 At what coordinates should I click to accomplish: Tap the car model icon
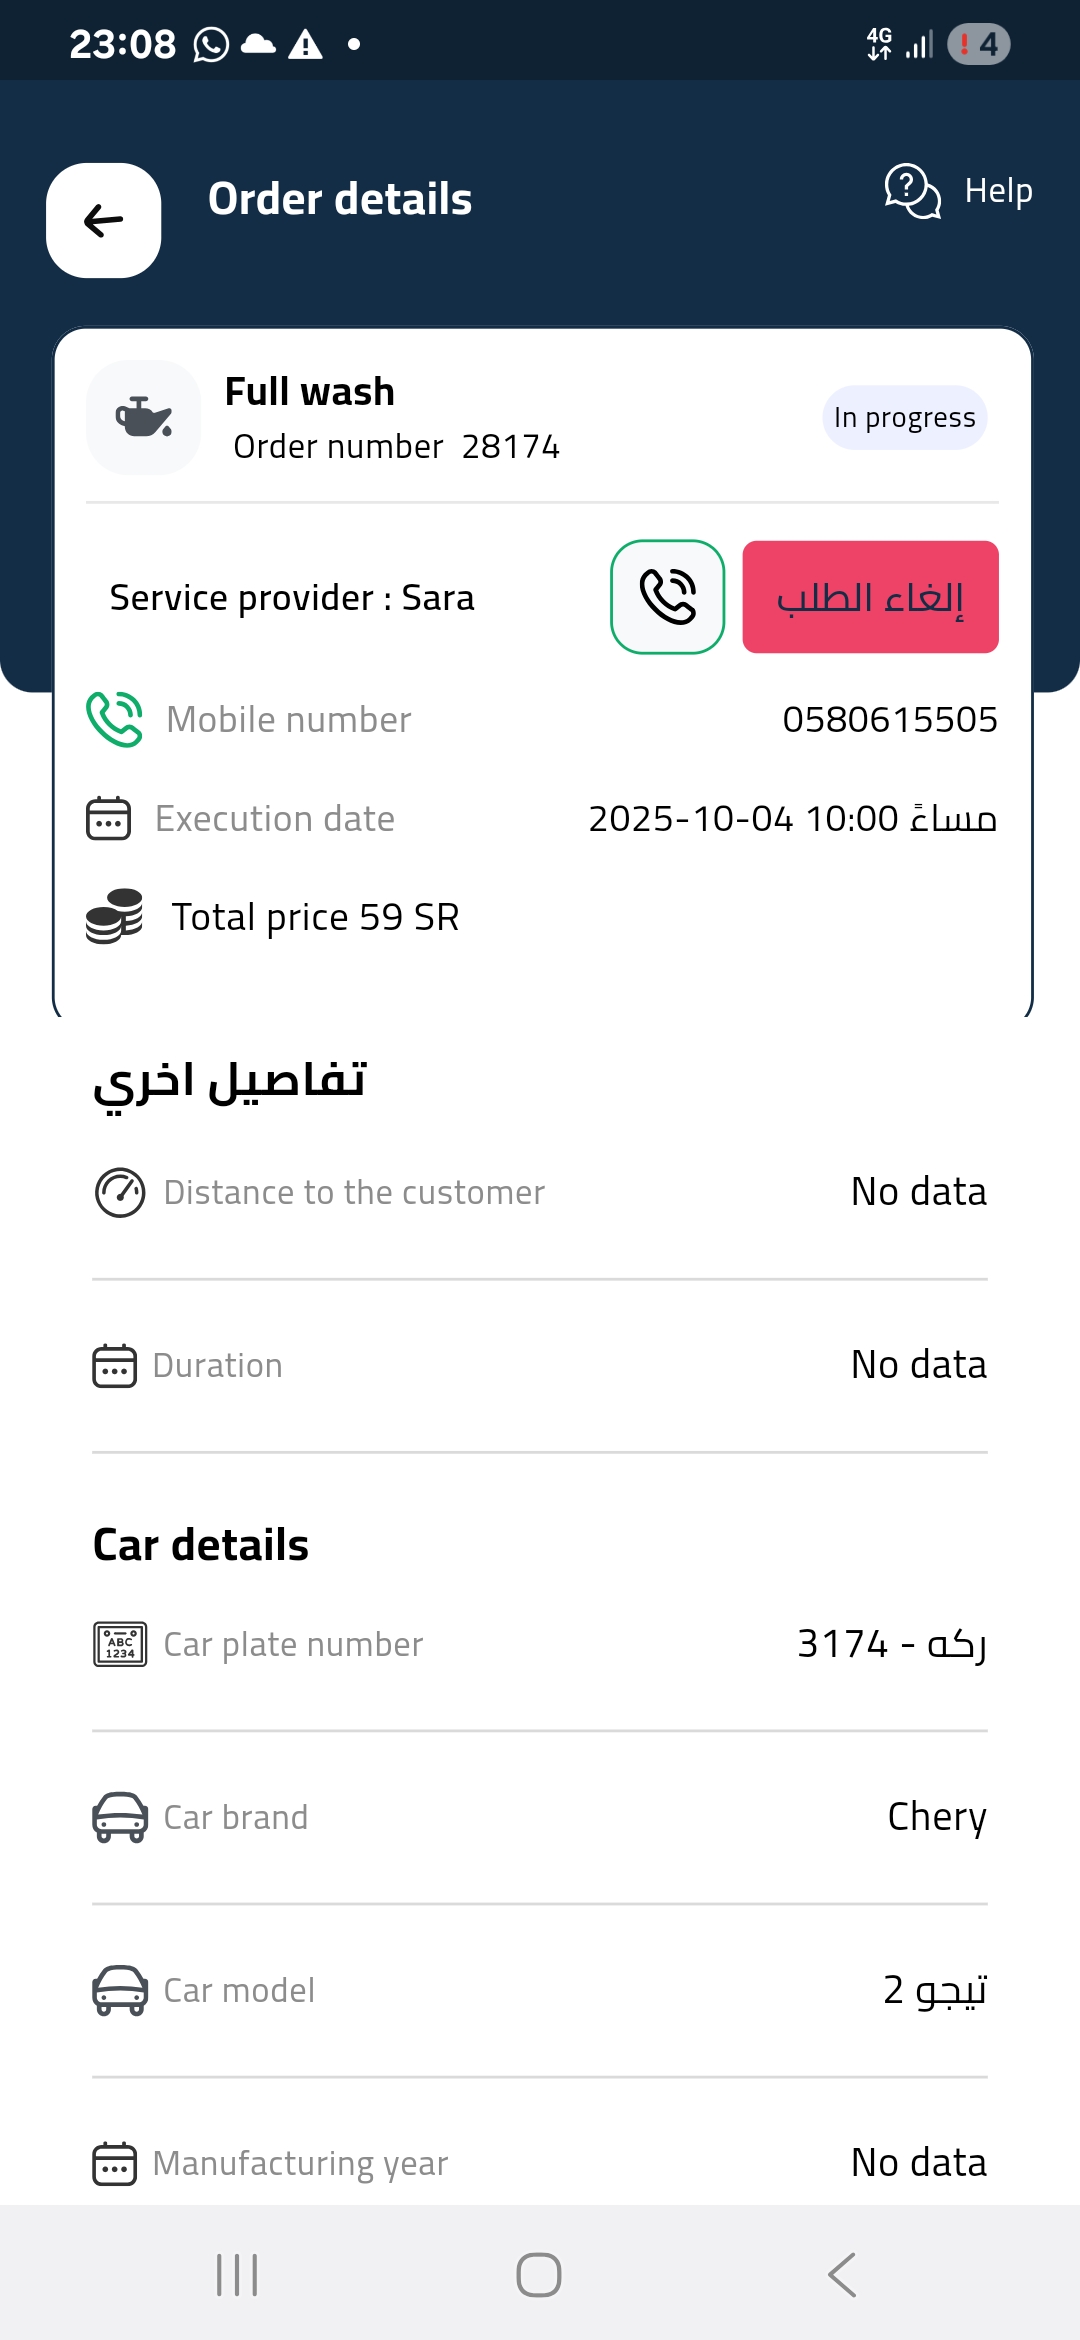click(120, 1990)
